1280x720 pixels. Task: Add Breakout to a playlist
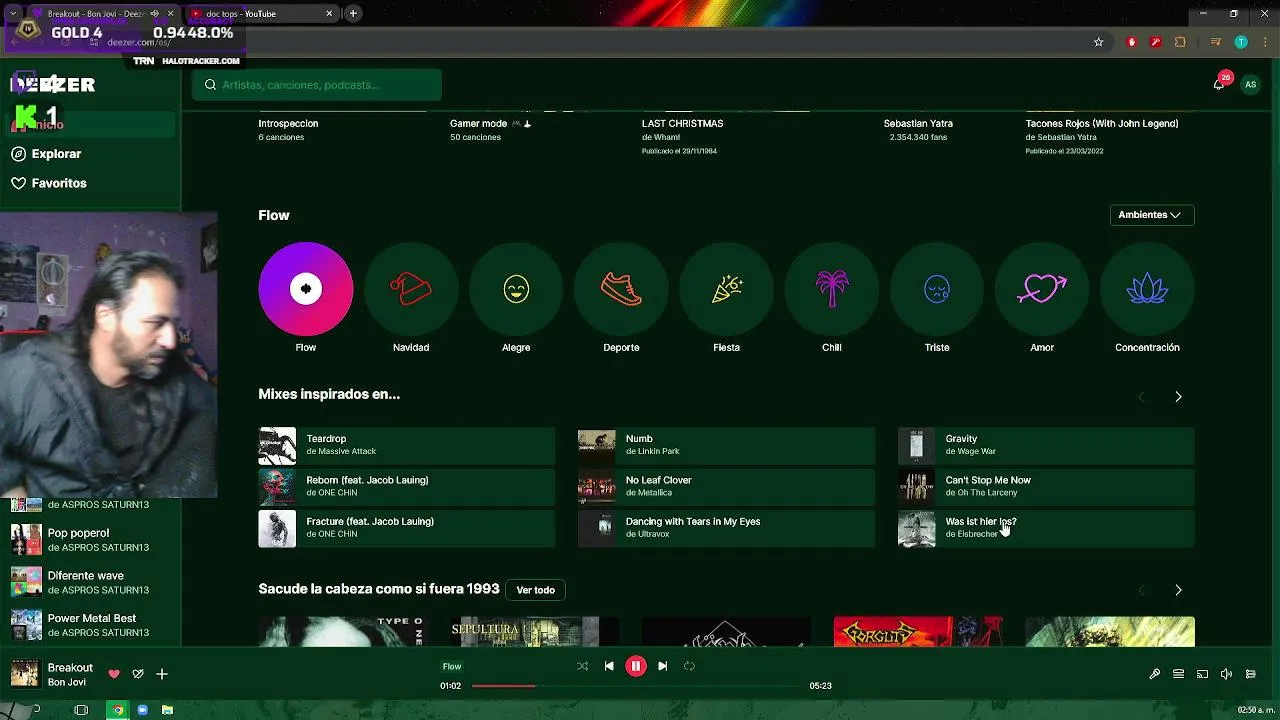coord(161,674)
